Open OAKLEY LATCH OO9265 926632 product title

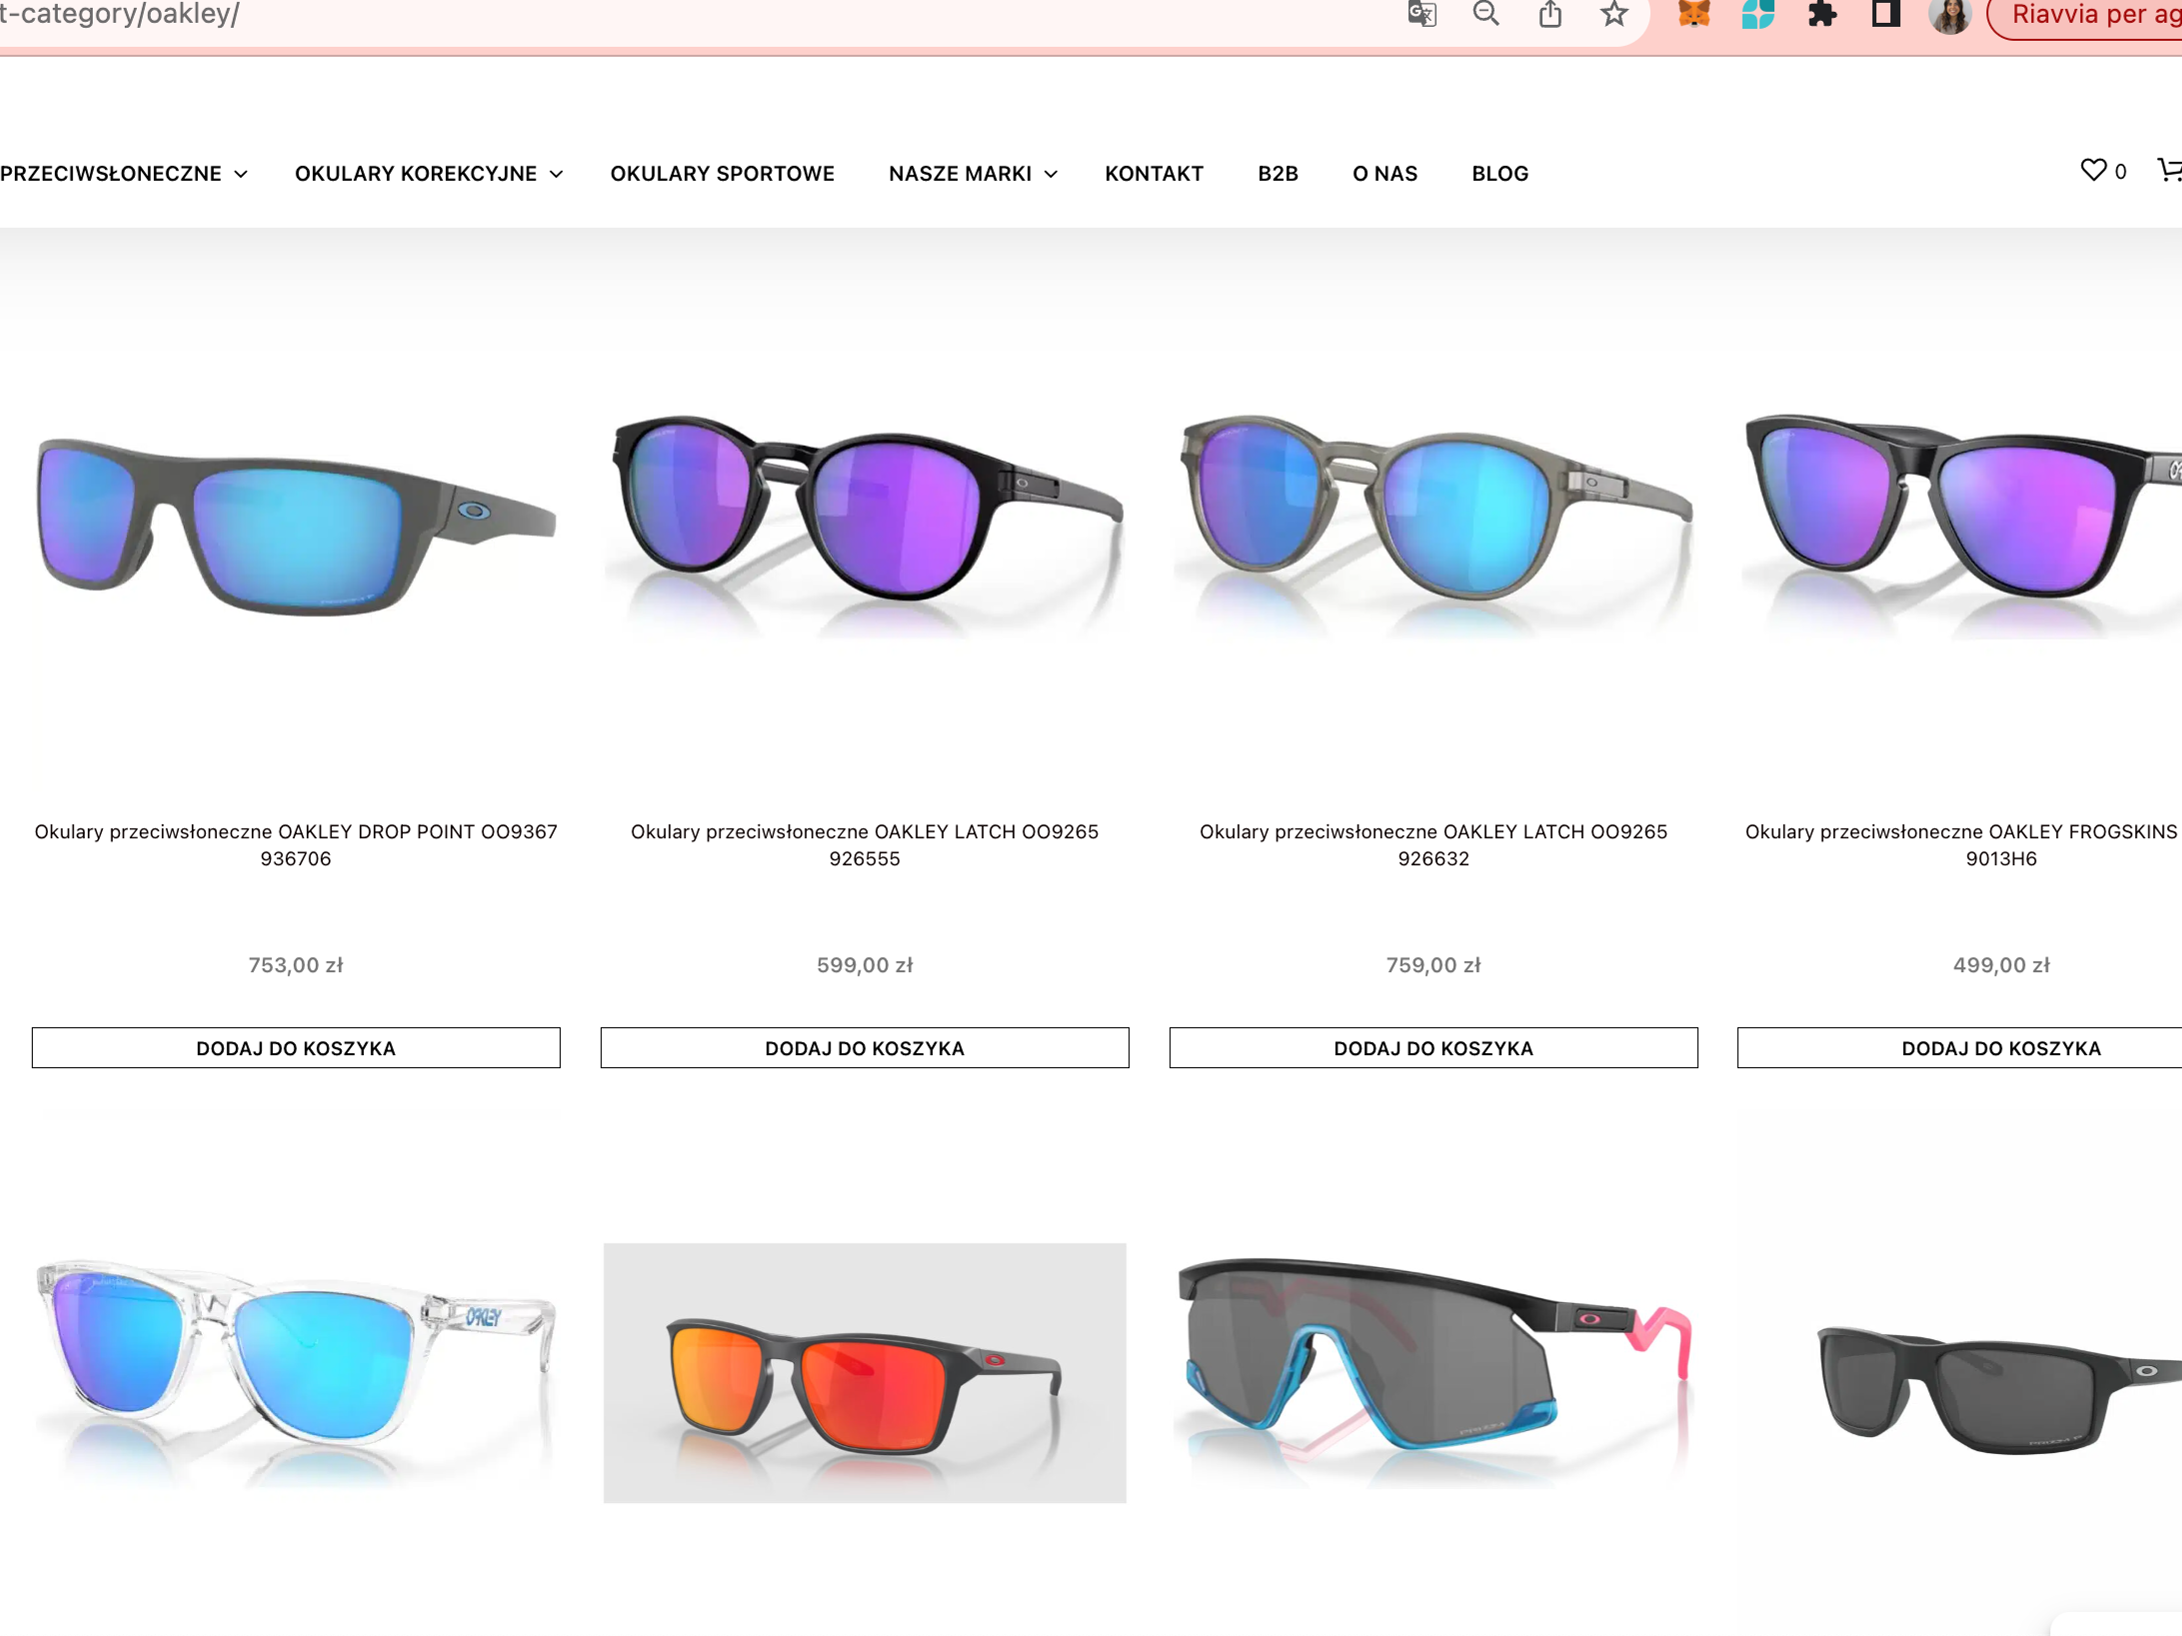point(1434,845)
